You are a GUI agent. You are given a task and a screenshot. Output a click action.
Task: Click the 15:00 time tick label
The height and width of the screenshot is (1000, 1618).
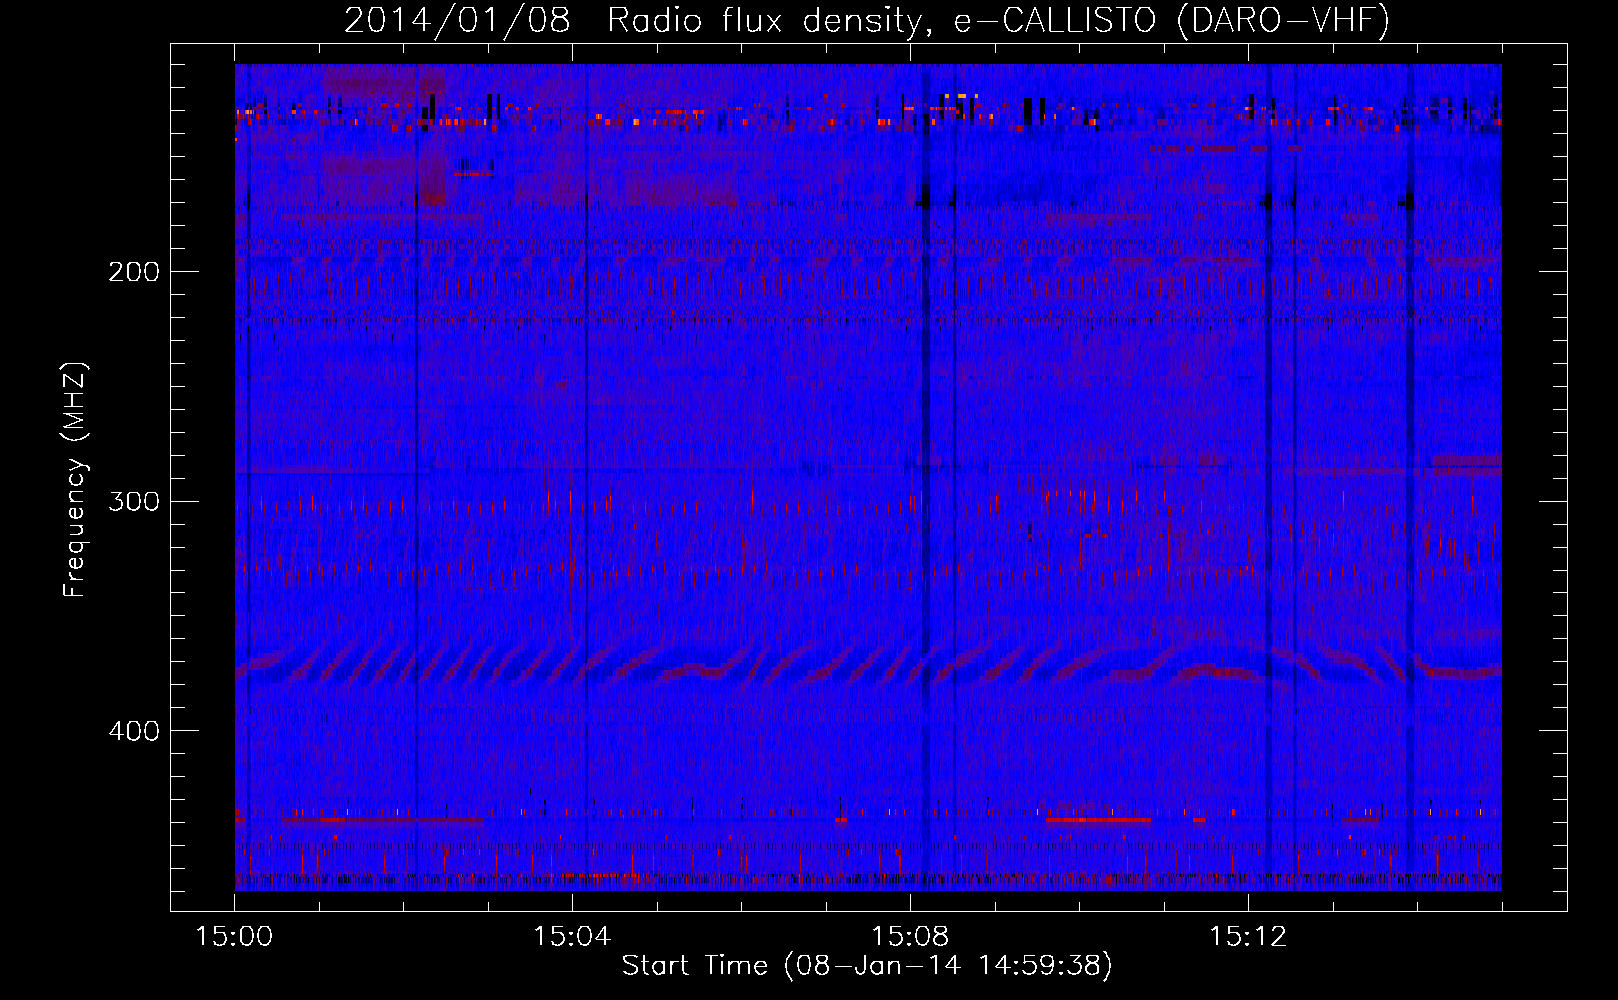pos(234,937)
